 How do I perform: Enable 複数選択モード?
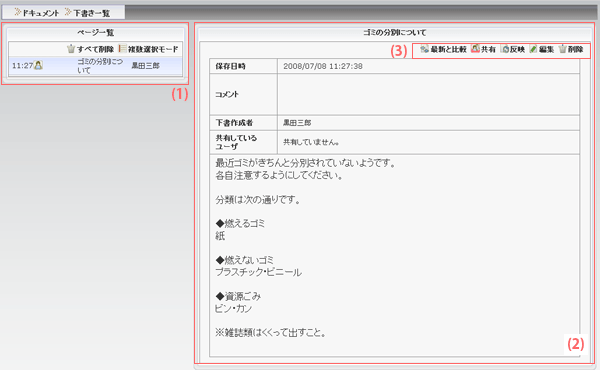pyautogui.click(x=153, y=49)
